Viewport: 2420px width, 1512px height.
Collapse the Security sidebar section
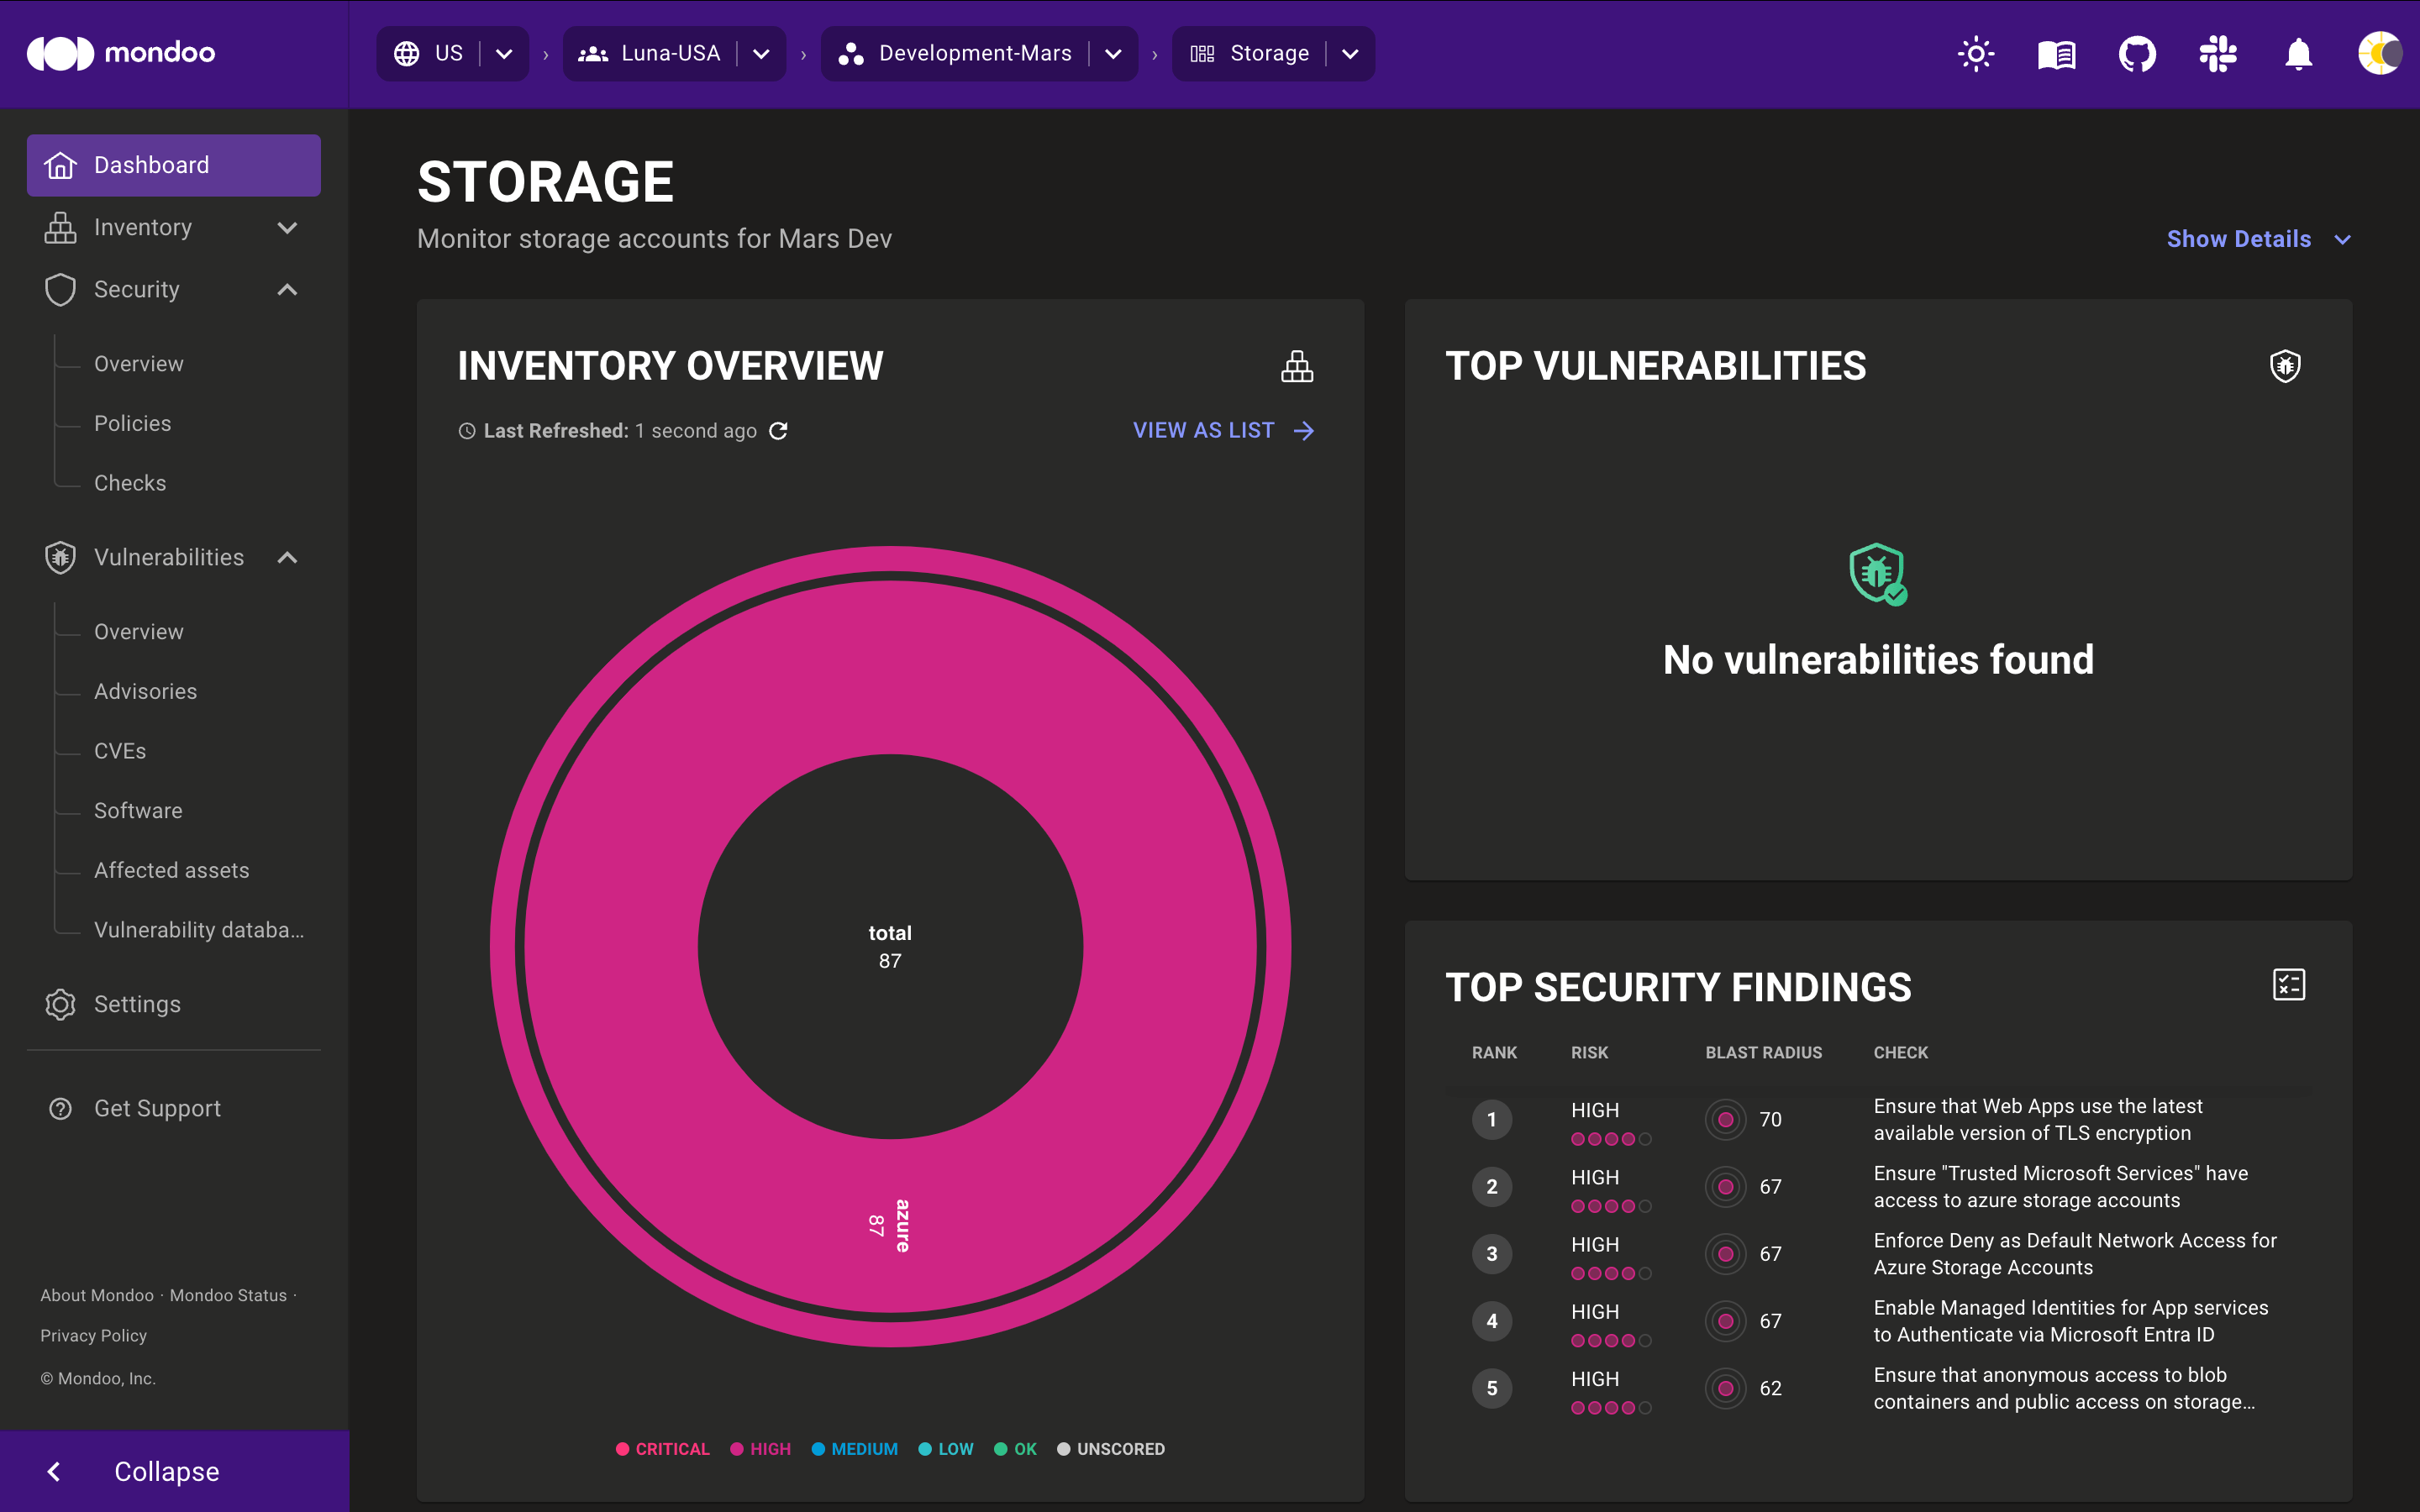[x=287, y=290]
